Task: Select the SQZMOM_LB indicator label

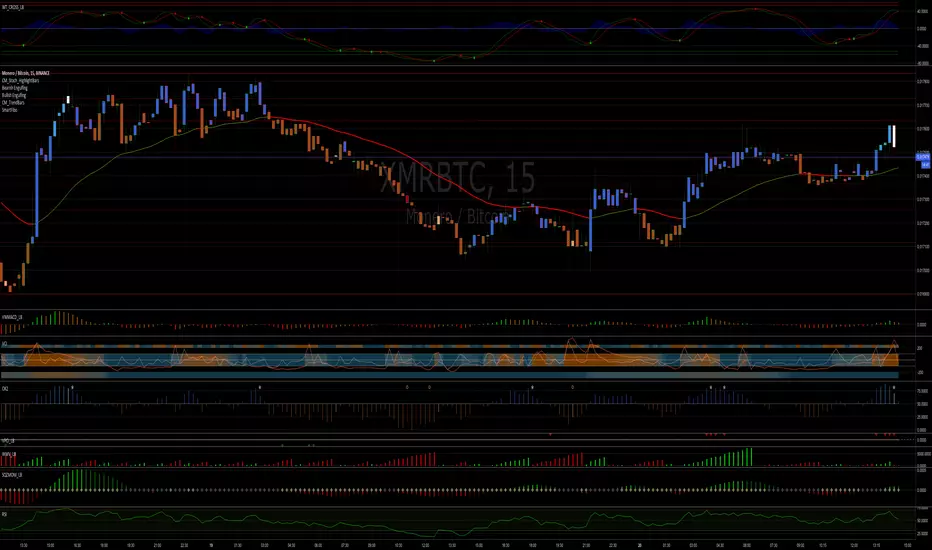Action: coord(12,475)
